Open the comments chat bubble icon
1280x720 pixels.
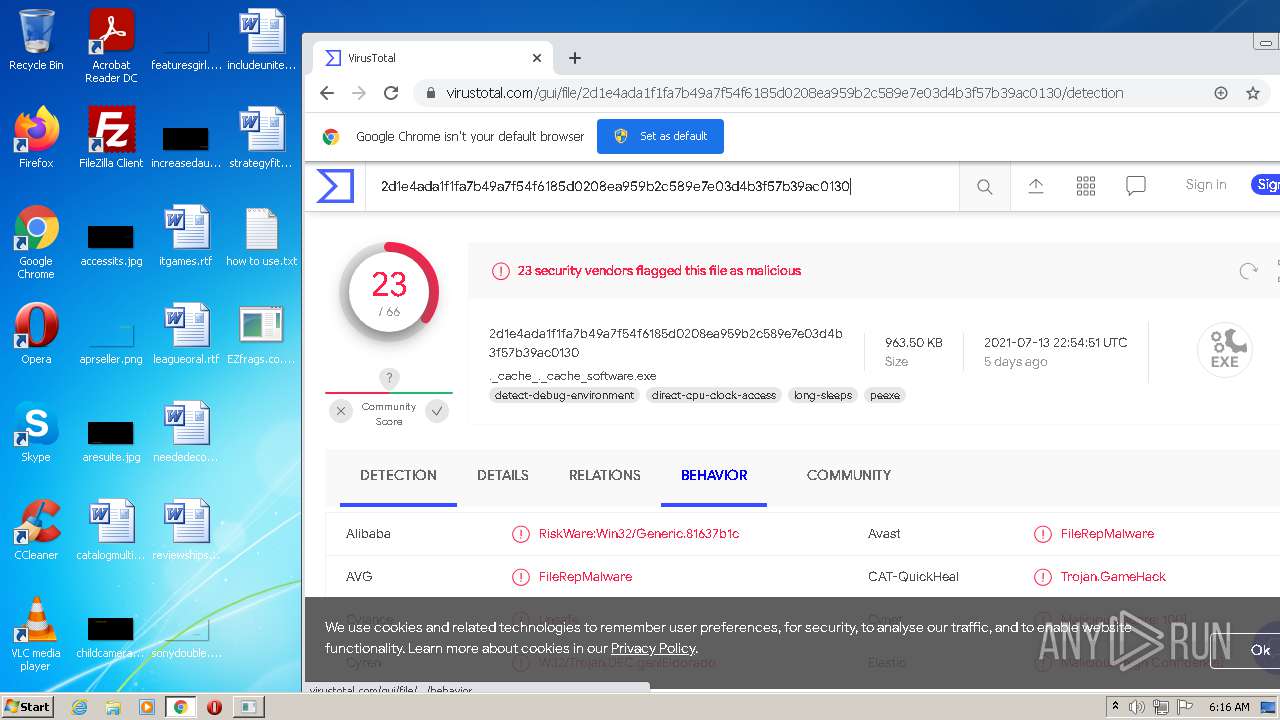[1136, 186]
